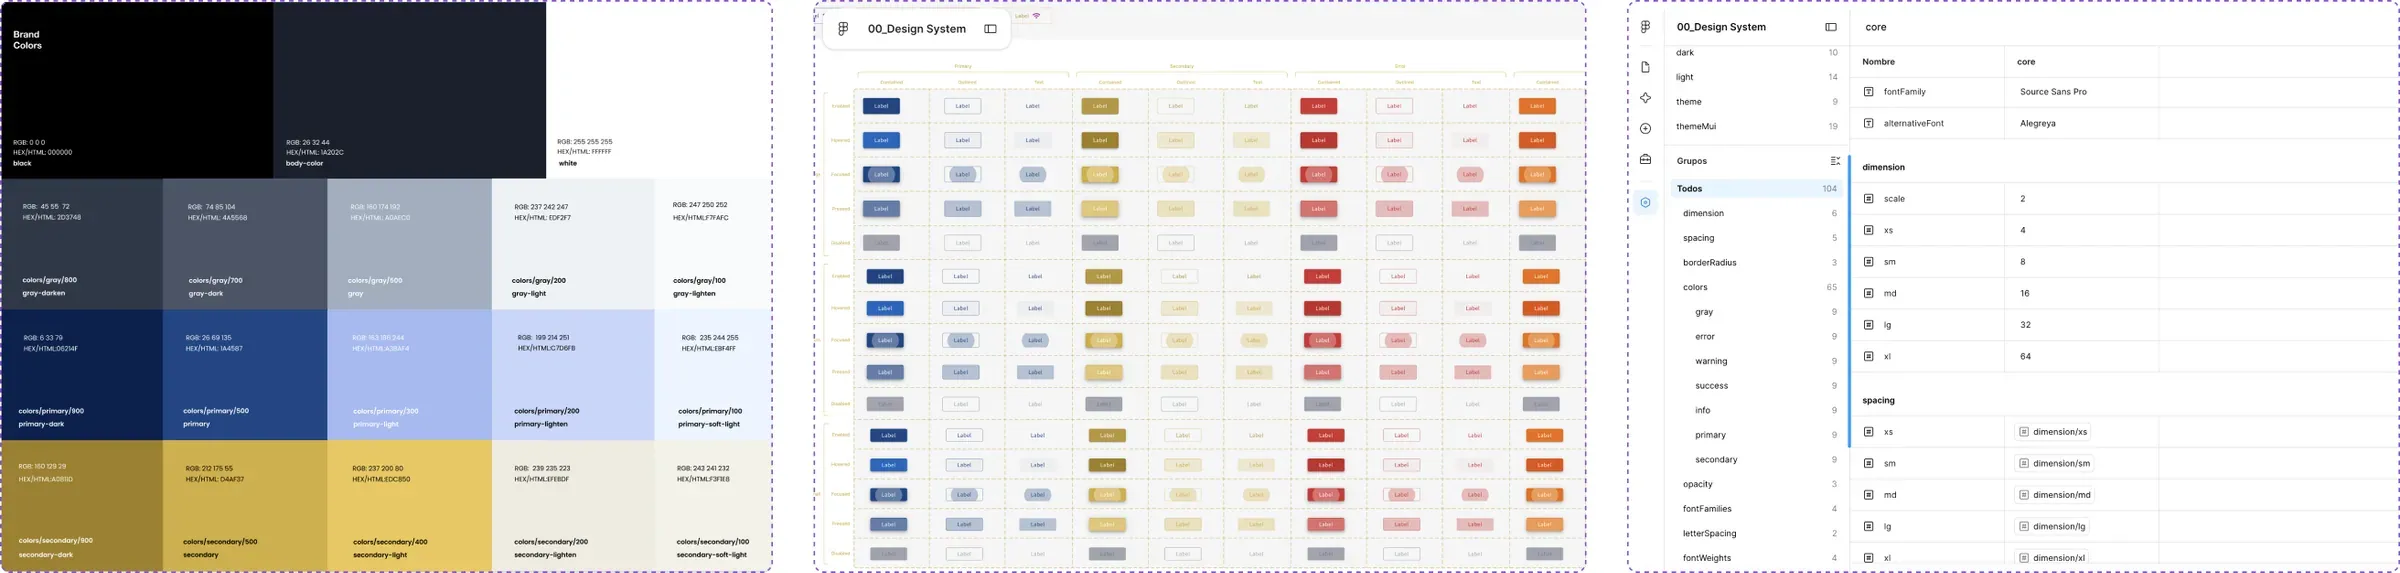
Task: Click the Alegreya value cell
Action: click(2081, 124)
